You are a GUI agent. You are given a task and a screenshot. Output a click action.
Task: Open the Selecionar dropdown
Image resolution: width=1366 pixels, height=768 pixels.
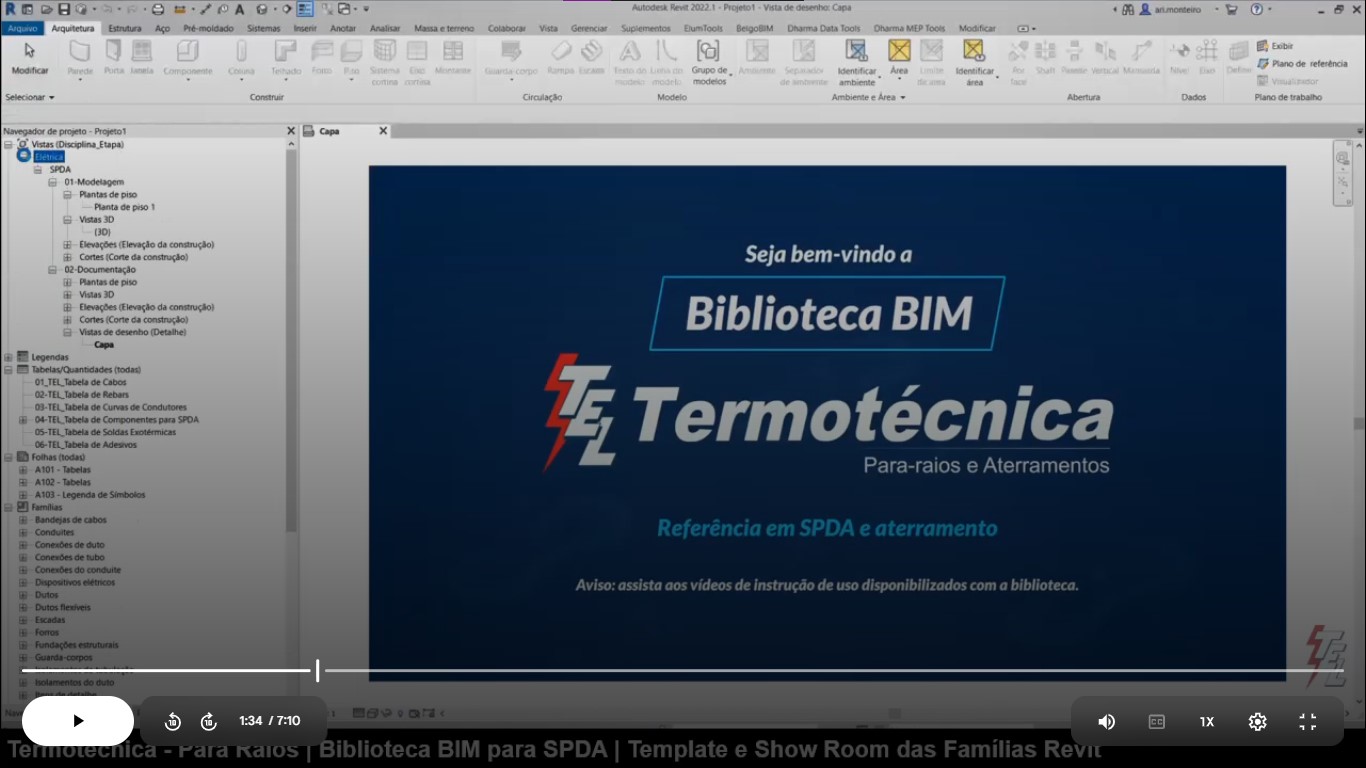[30, 97]
